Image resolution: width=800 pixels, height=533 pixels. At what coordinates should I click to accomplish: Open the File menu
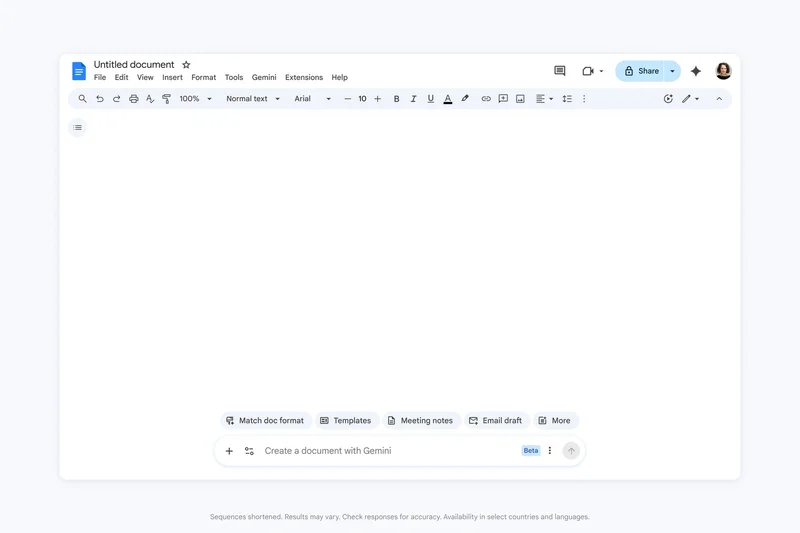(x=100, y=78)
